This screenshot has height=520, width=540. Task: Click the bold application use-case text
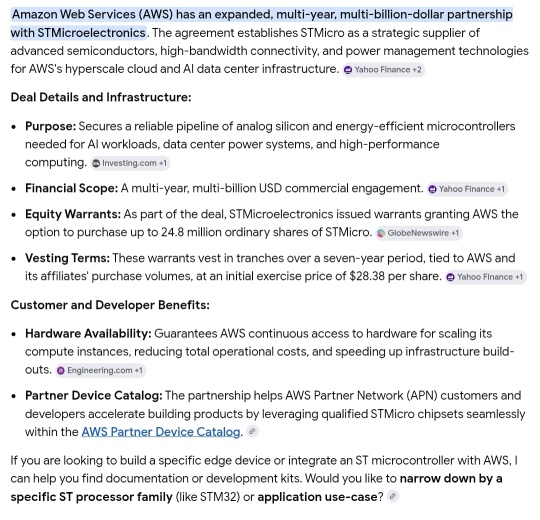pyautogui.click(x=317, y=497)
